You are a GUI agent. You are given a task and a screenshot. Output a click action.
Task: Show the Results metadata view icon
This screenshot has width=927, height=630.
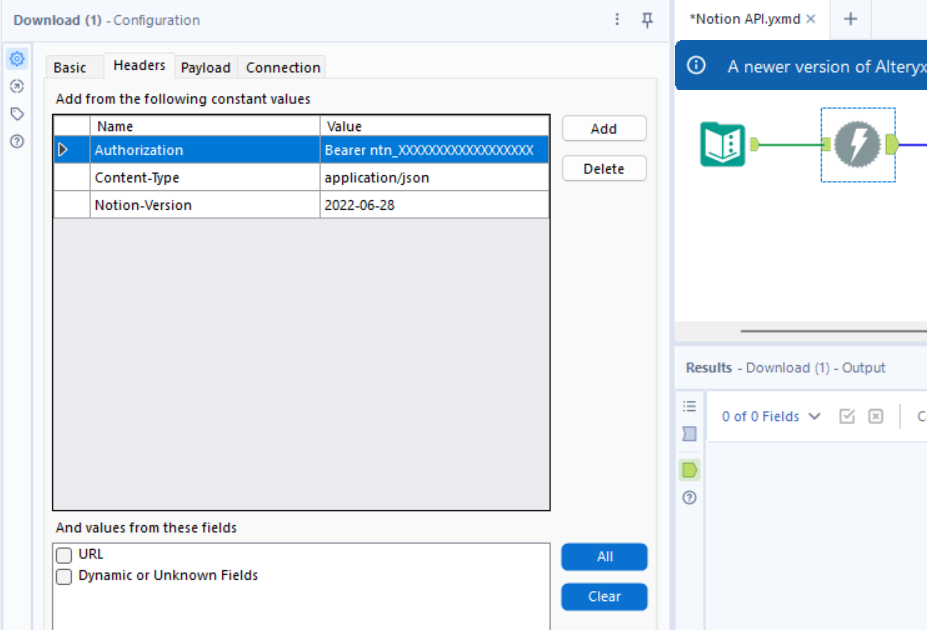pyautogui.click(x=689, y=434)
